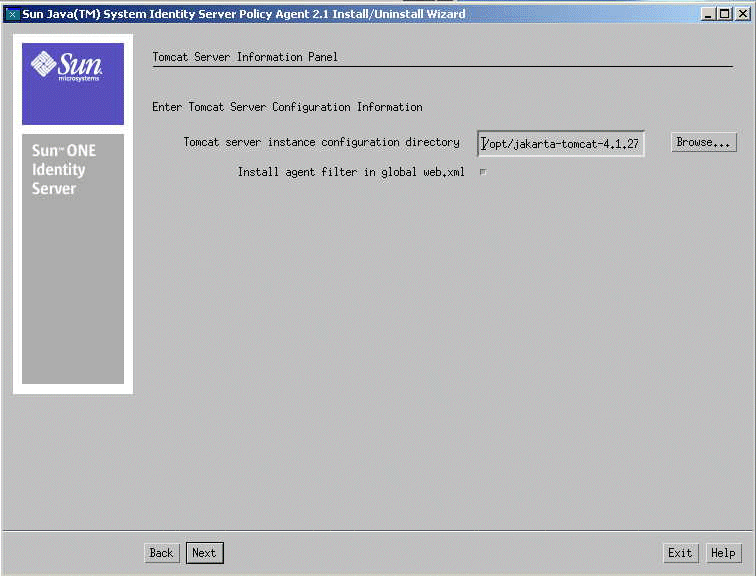
Task: Exit the install wizard
Action: pyautogui.click(x=680, y=553)
